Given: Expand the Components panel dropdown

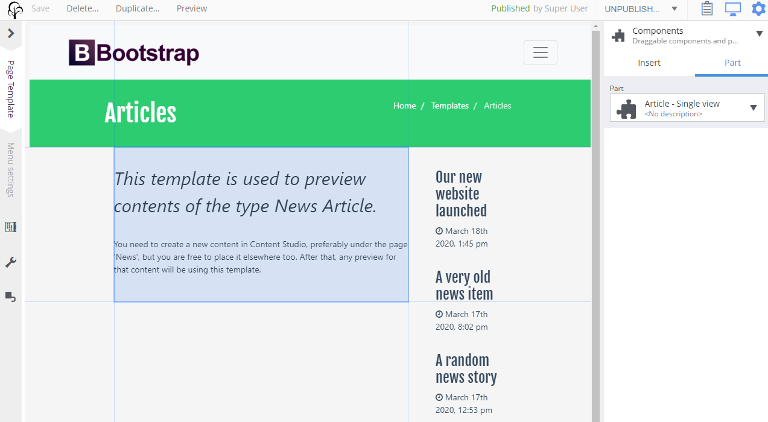Looking at the screenshot, I should [x=759, y=34].
